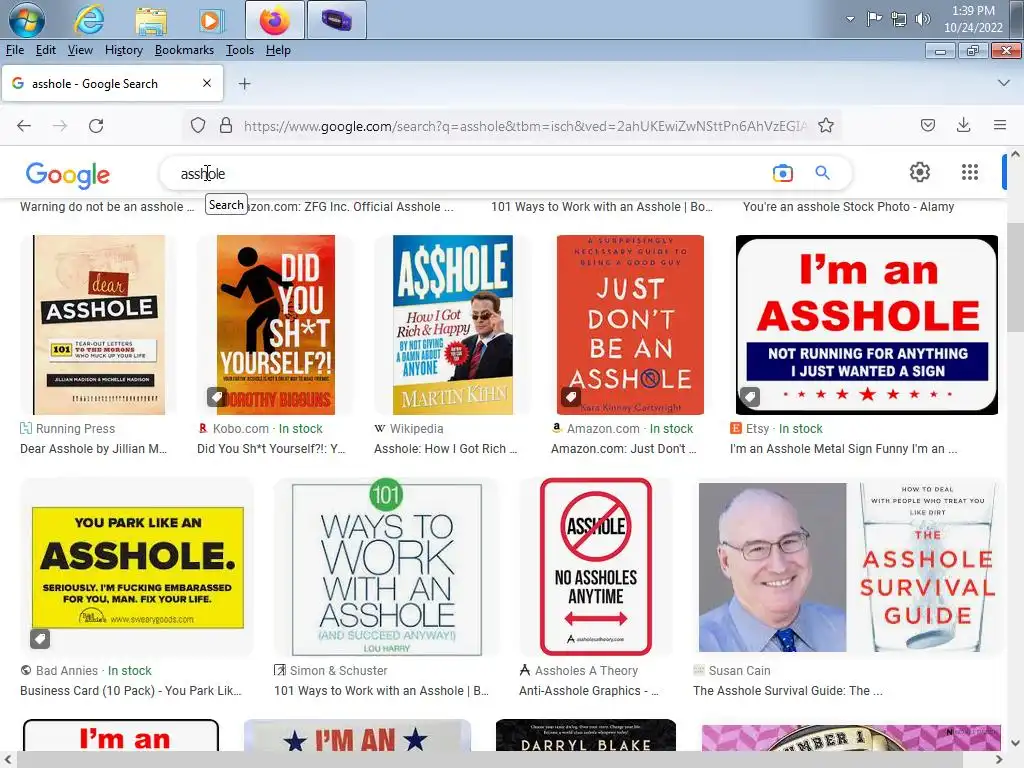The width and height of the screenshot is (1024, 768).
Task: Open the tracking protection shield icon
Action: pyautogui.click(x=198, y=125)
